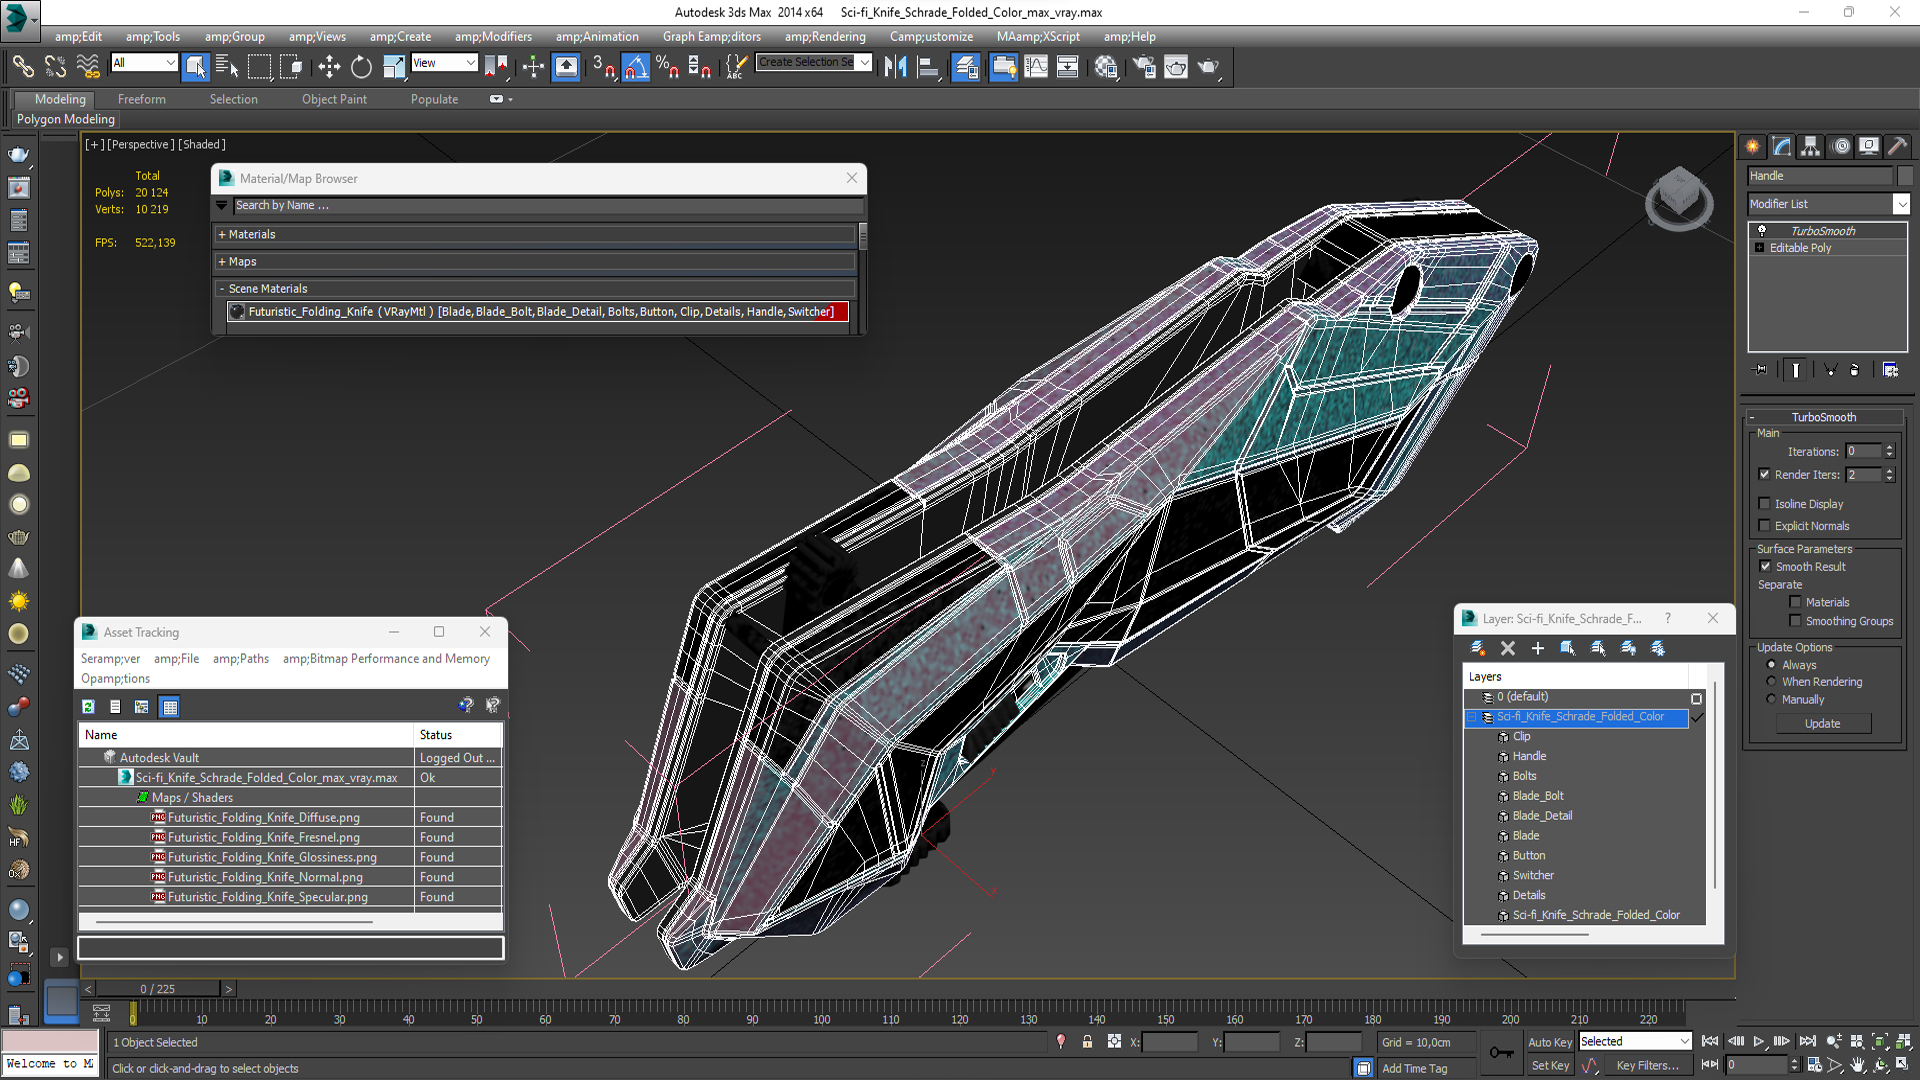Select When Rendering update option
Viewport: 1920px width, 1080px height.
[x=1771, y=682]
